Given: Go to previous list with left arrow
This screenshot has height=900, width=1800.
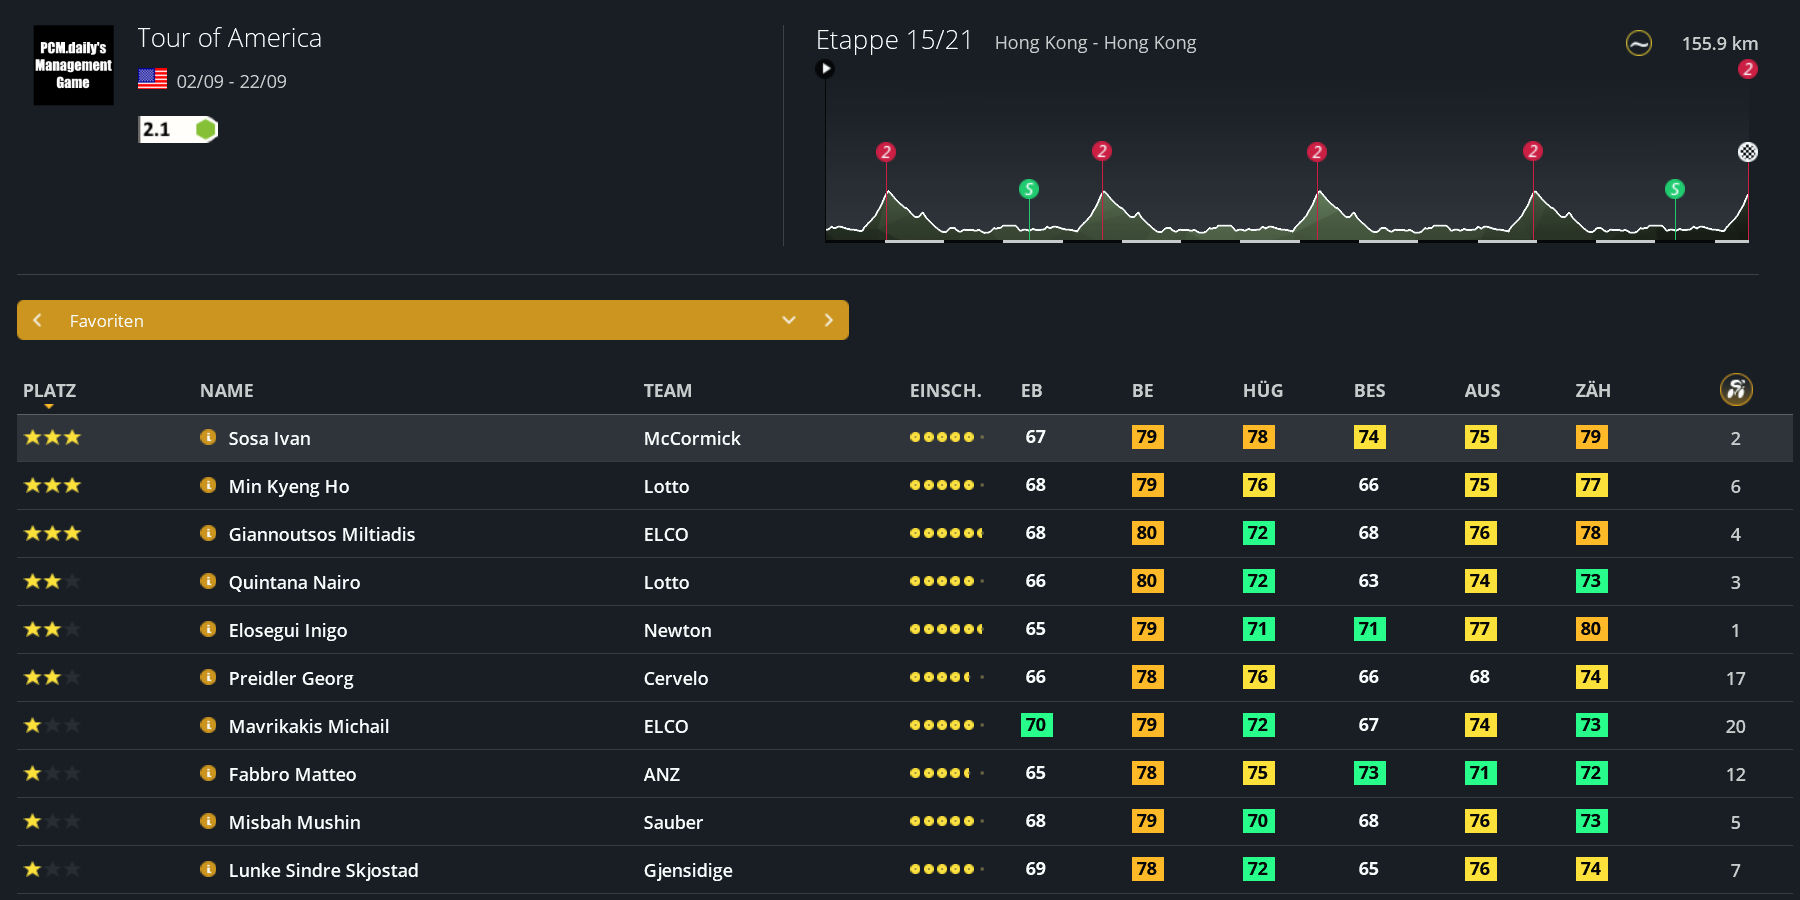Looking at the screenshot, I should click(38, 320).
